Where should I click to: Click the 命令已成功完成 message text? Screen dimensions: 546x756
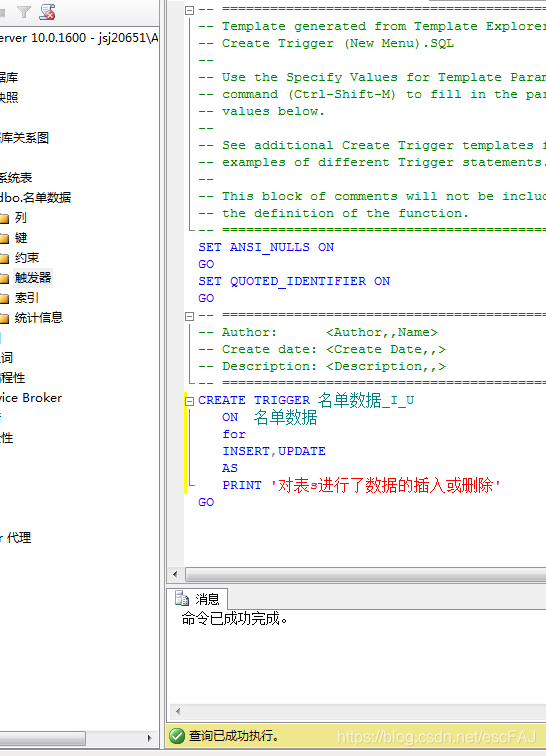tap(234, 618)
